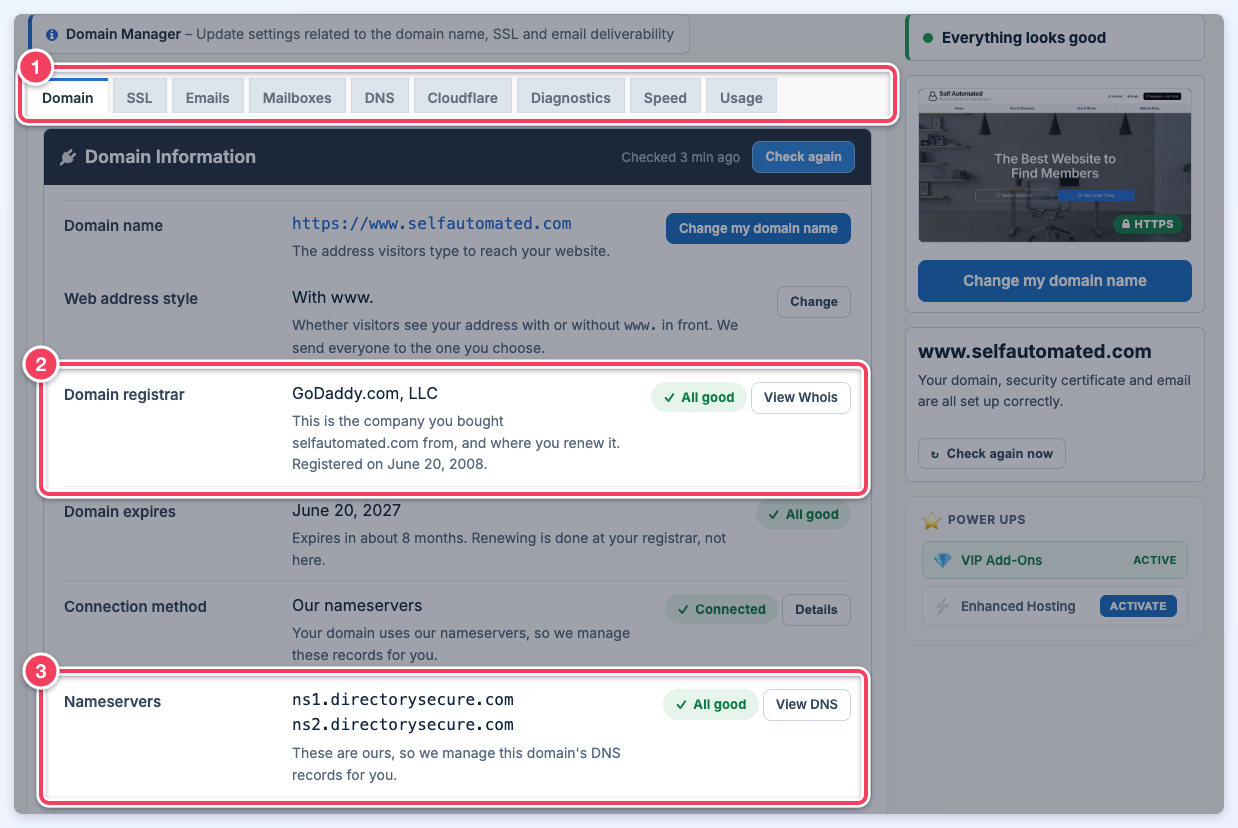Click the Connected status badge

click(721, 609)
